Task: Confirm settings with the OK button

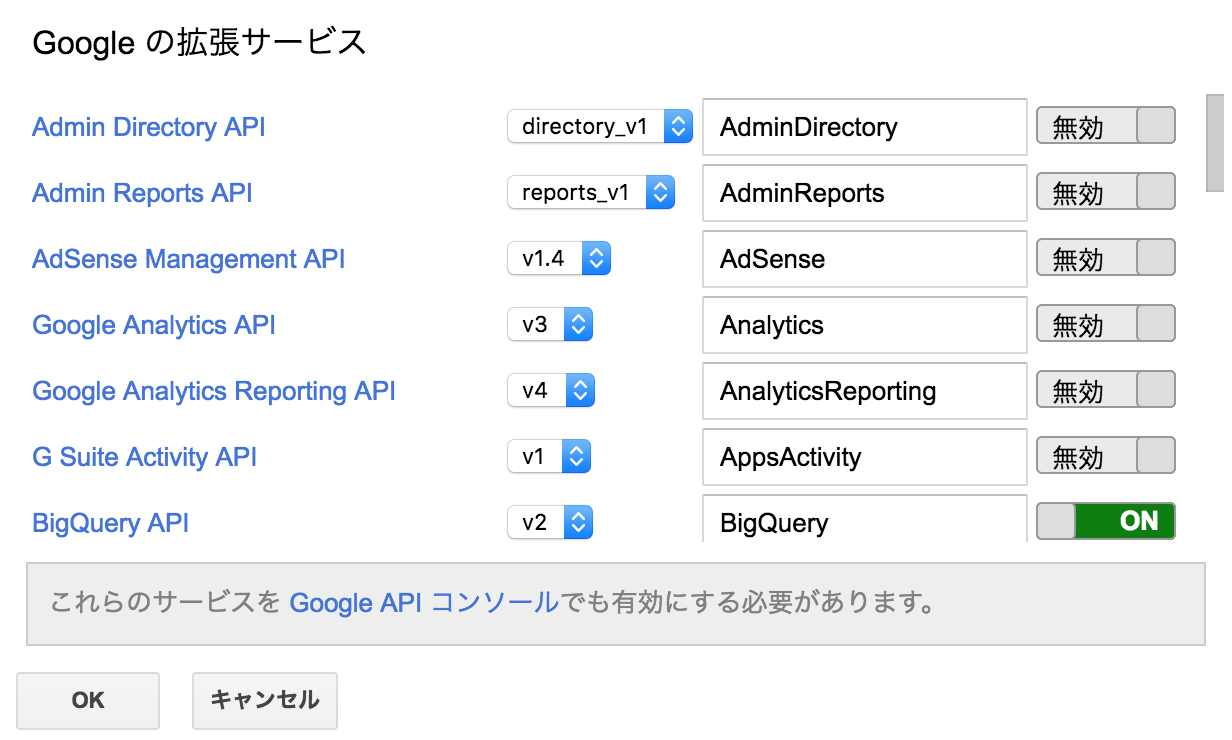Action: 87,700
